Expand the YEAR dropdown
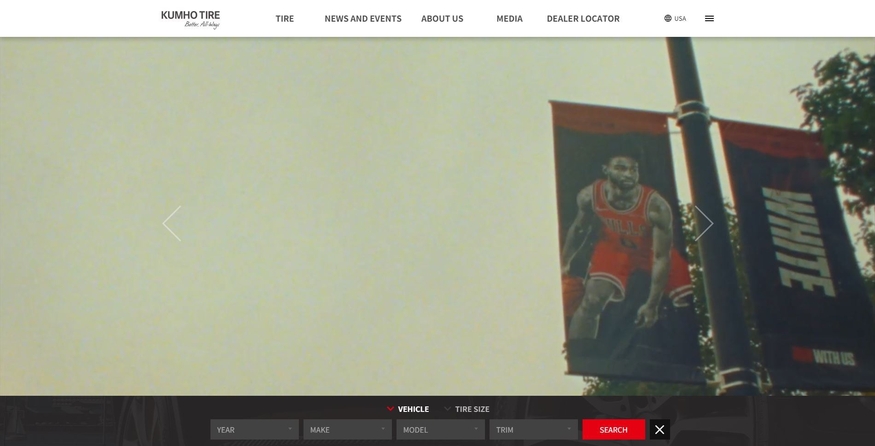Viewport: 875px width, 446px height. (x=254, y=429)
